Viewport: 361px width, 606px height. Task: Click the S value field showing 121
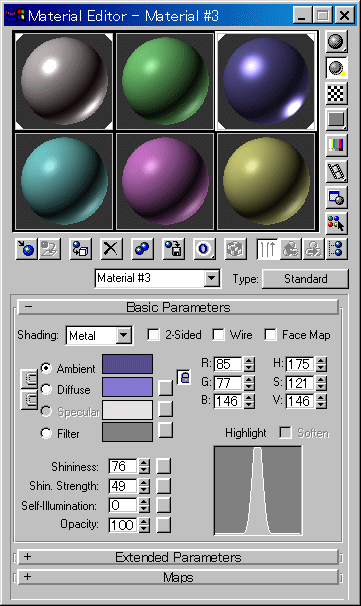(x=300, y=383)
